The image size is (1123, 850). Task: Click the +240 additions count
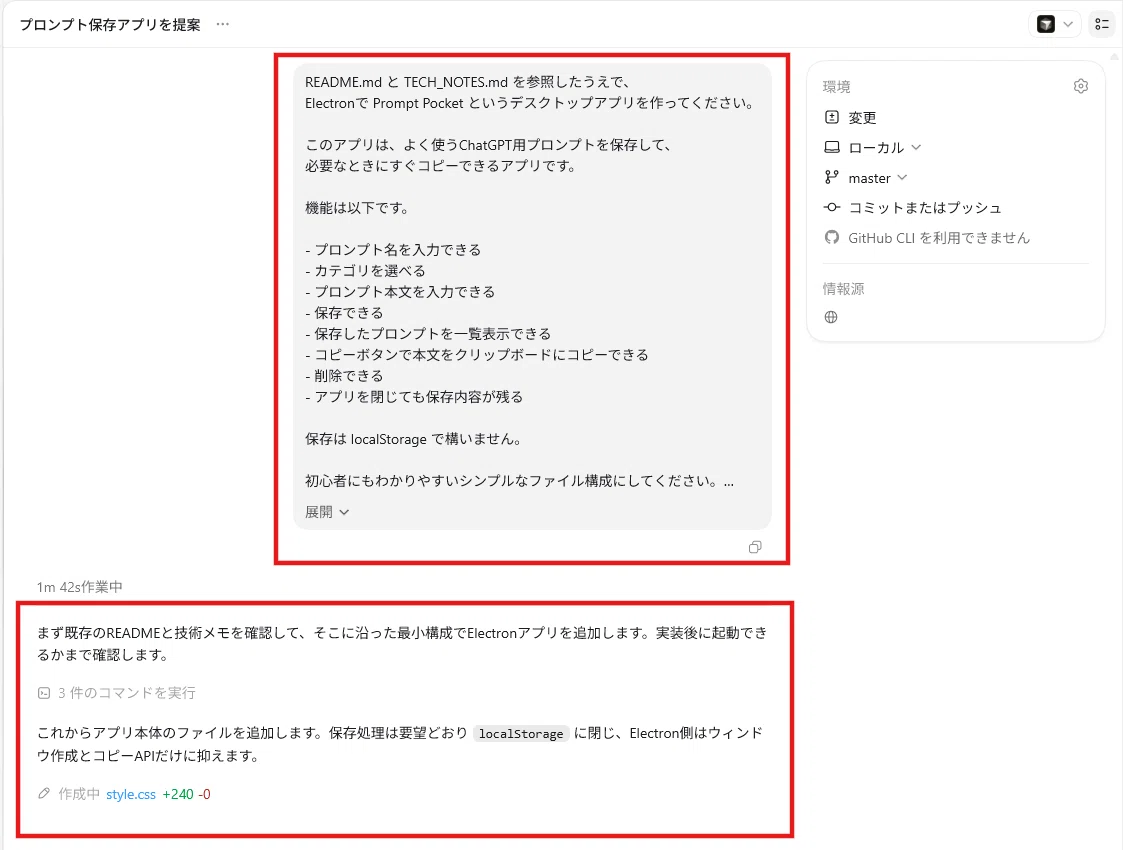[178, 794]
